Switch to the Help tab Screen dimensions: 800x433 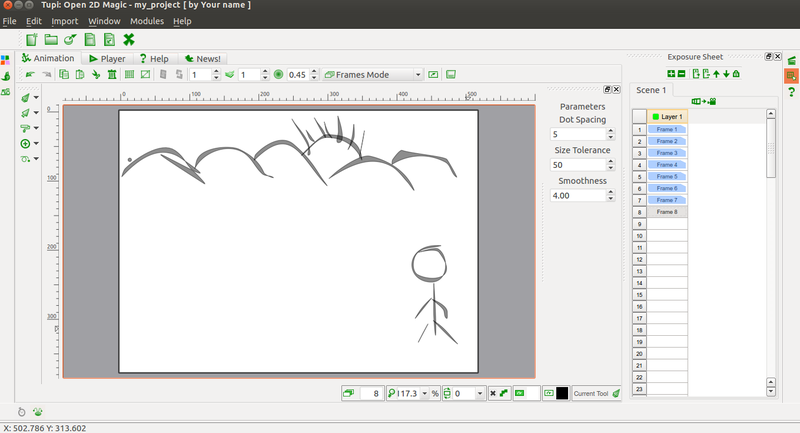click(155, 59)
